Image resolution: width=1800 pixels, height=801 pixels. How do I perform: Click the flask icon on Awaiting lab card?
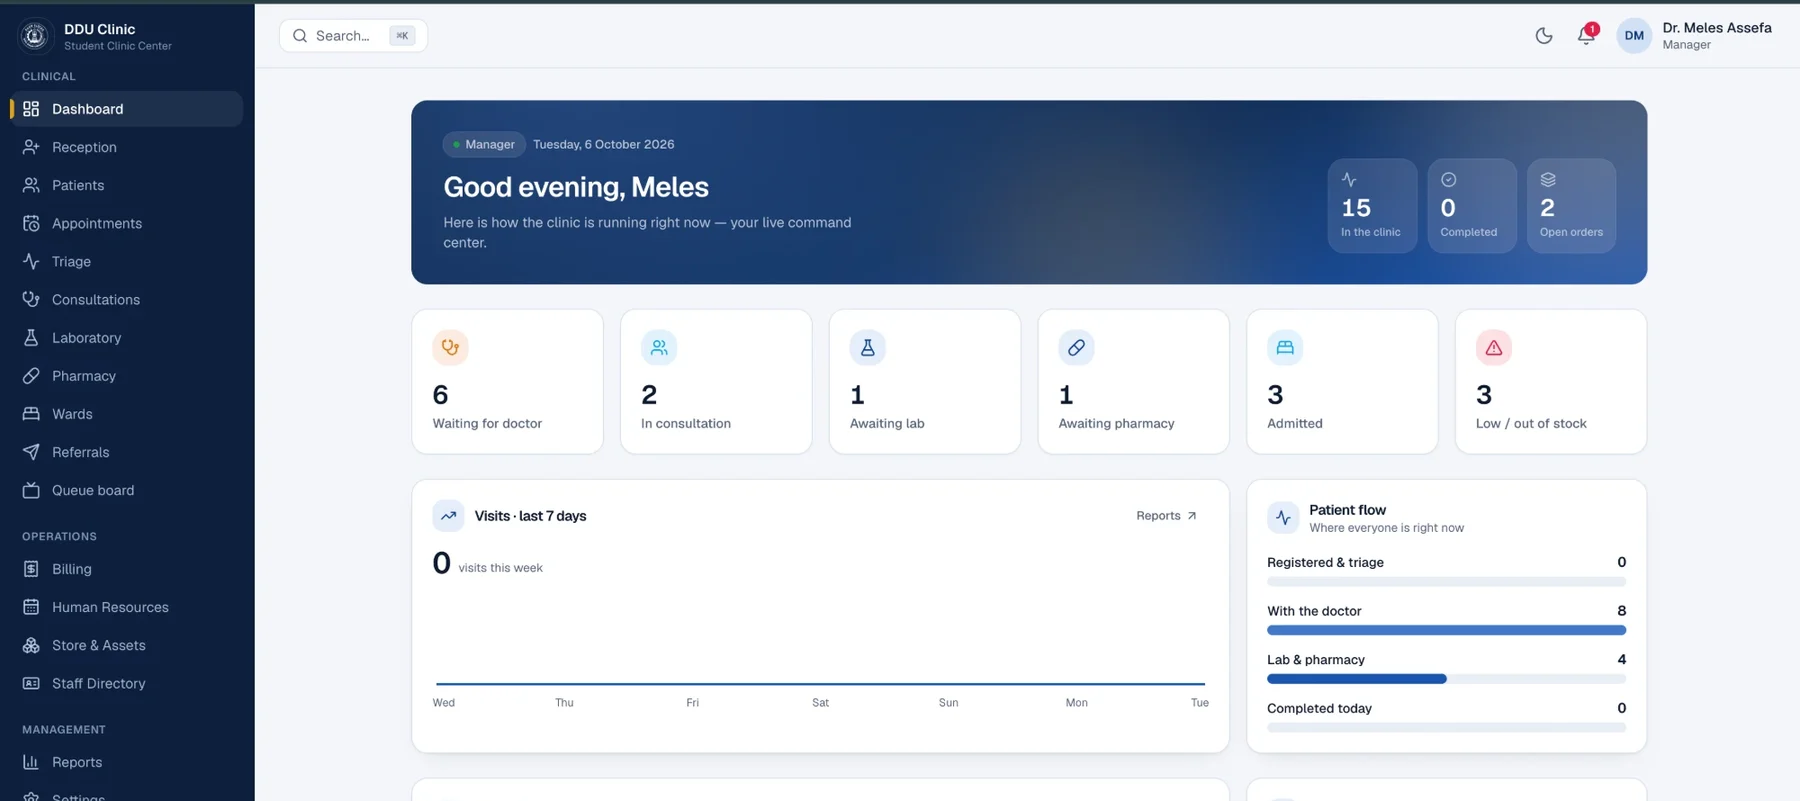868,347
